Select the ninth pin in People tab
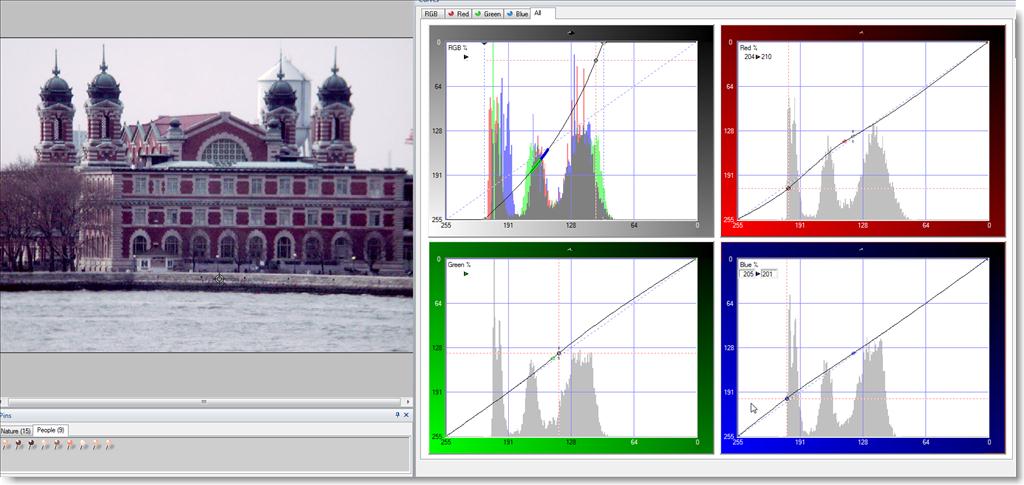The height and width of the screenshot is (485, 1024). click(109, 445)
